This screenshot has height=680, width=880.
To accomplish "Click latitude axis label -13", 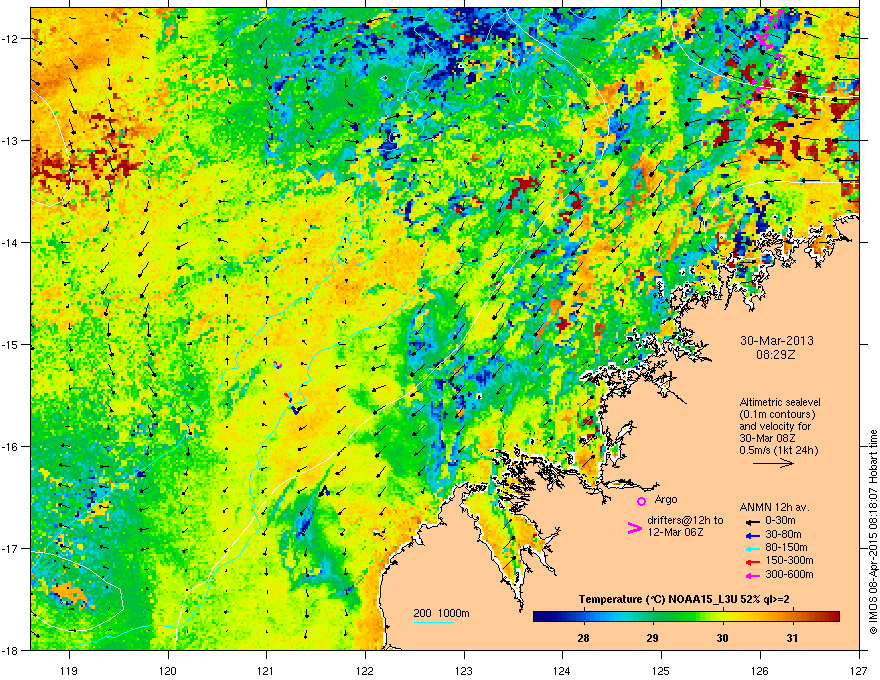I will (x=11, y=140).
